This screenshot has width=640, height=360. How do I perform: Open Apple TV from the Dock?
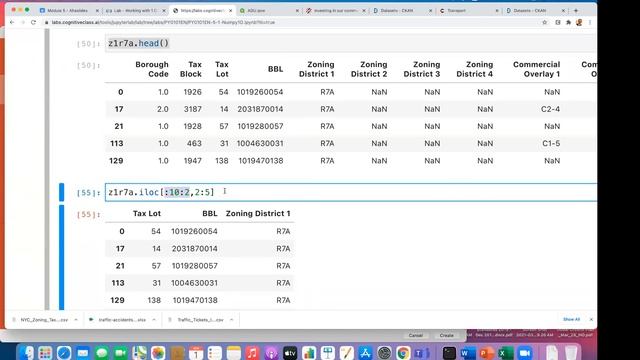point(290,353)
